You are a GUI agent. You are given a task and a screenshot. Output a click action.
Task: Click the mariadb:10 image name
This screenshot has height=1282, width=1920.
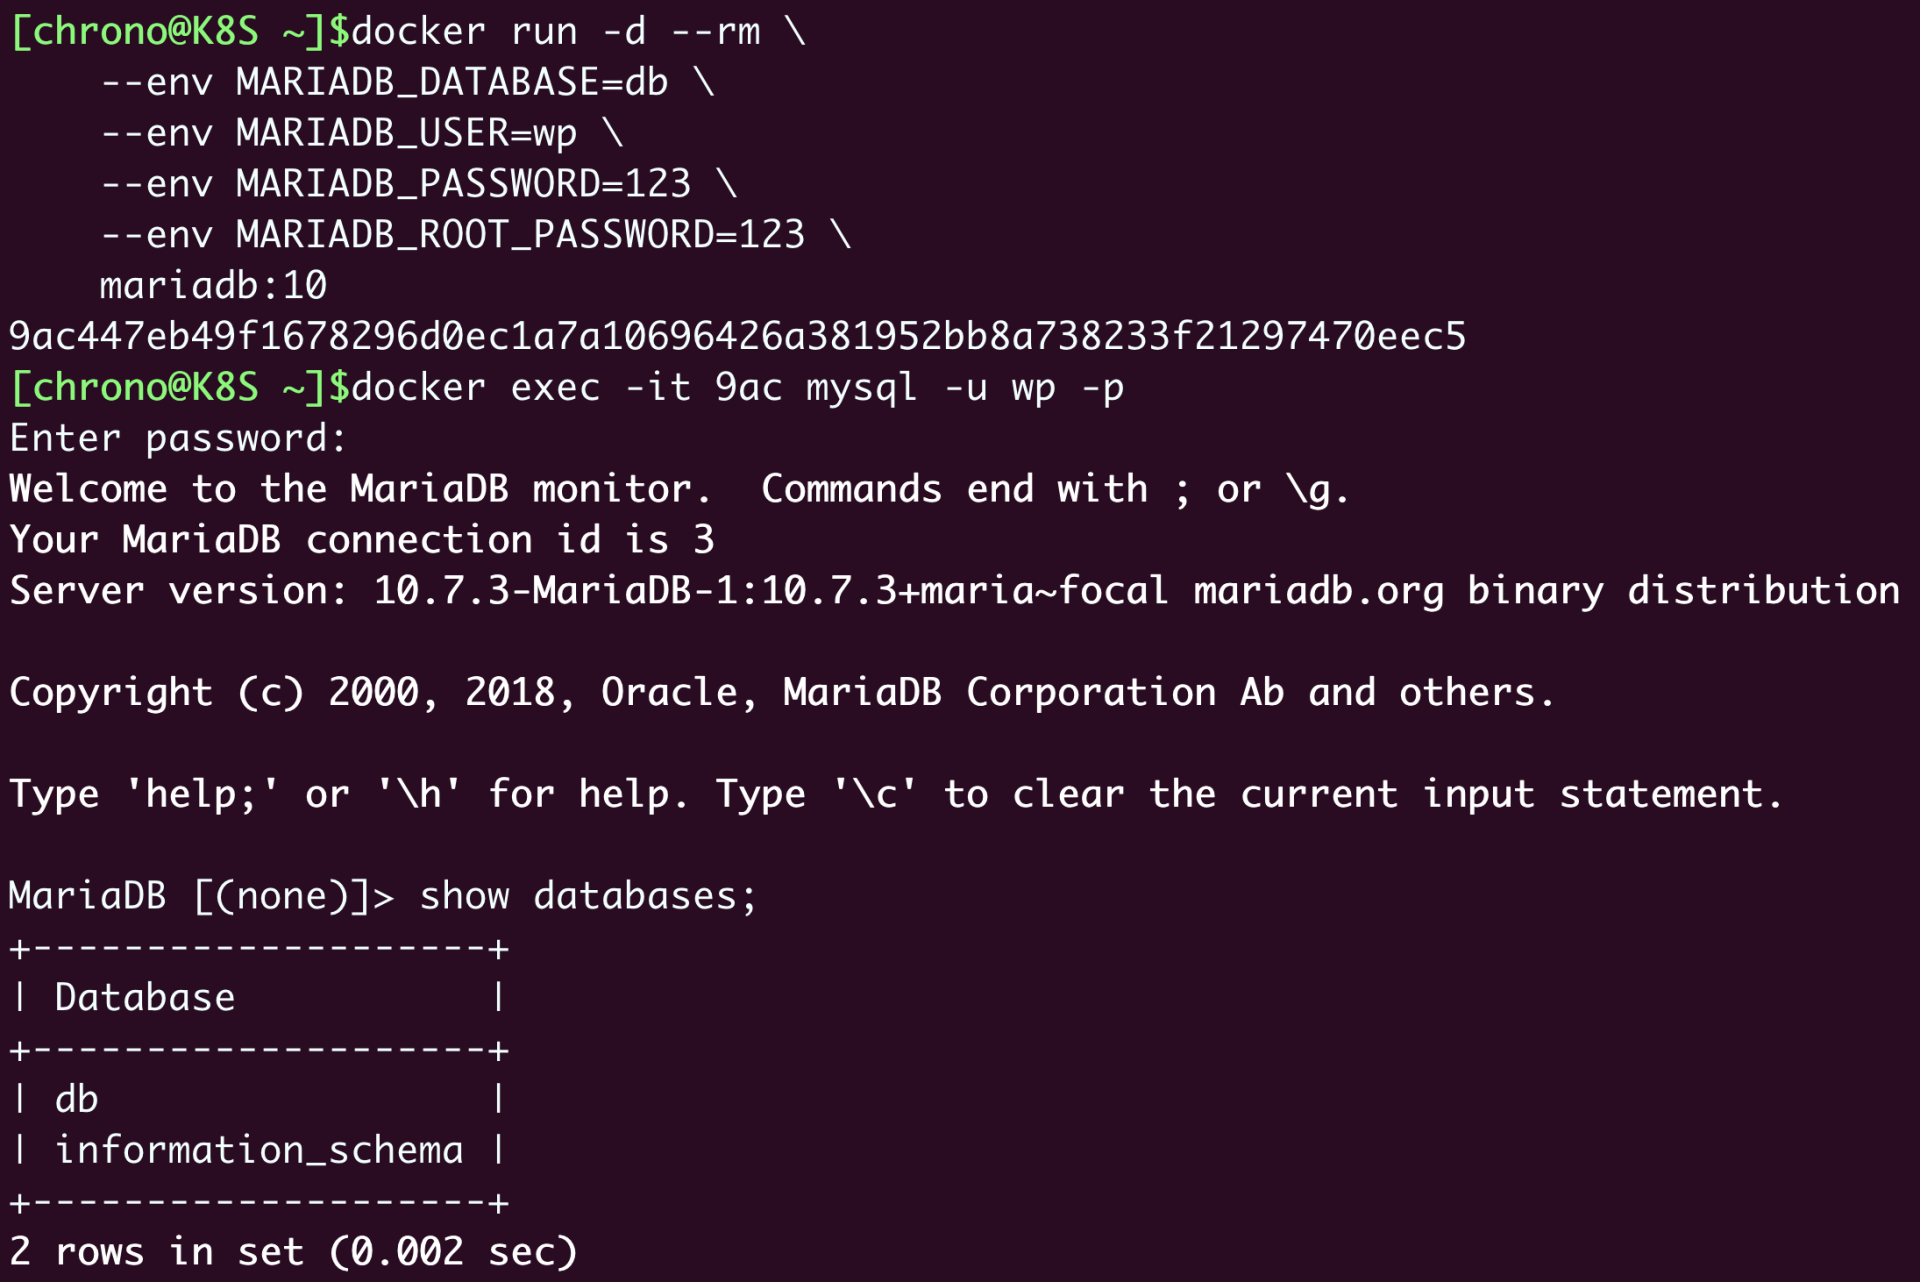(213, 287)
